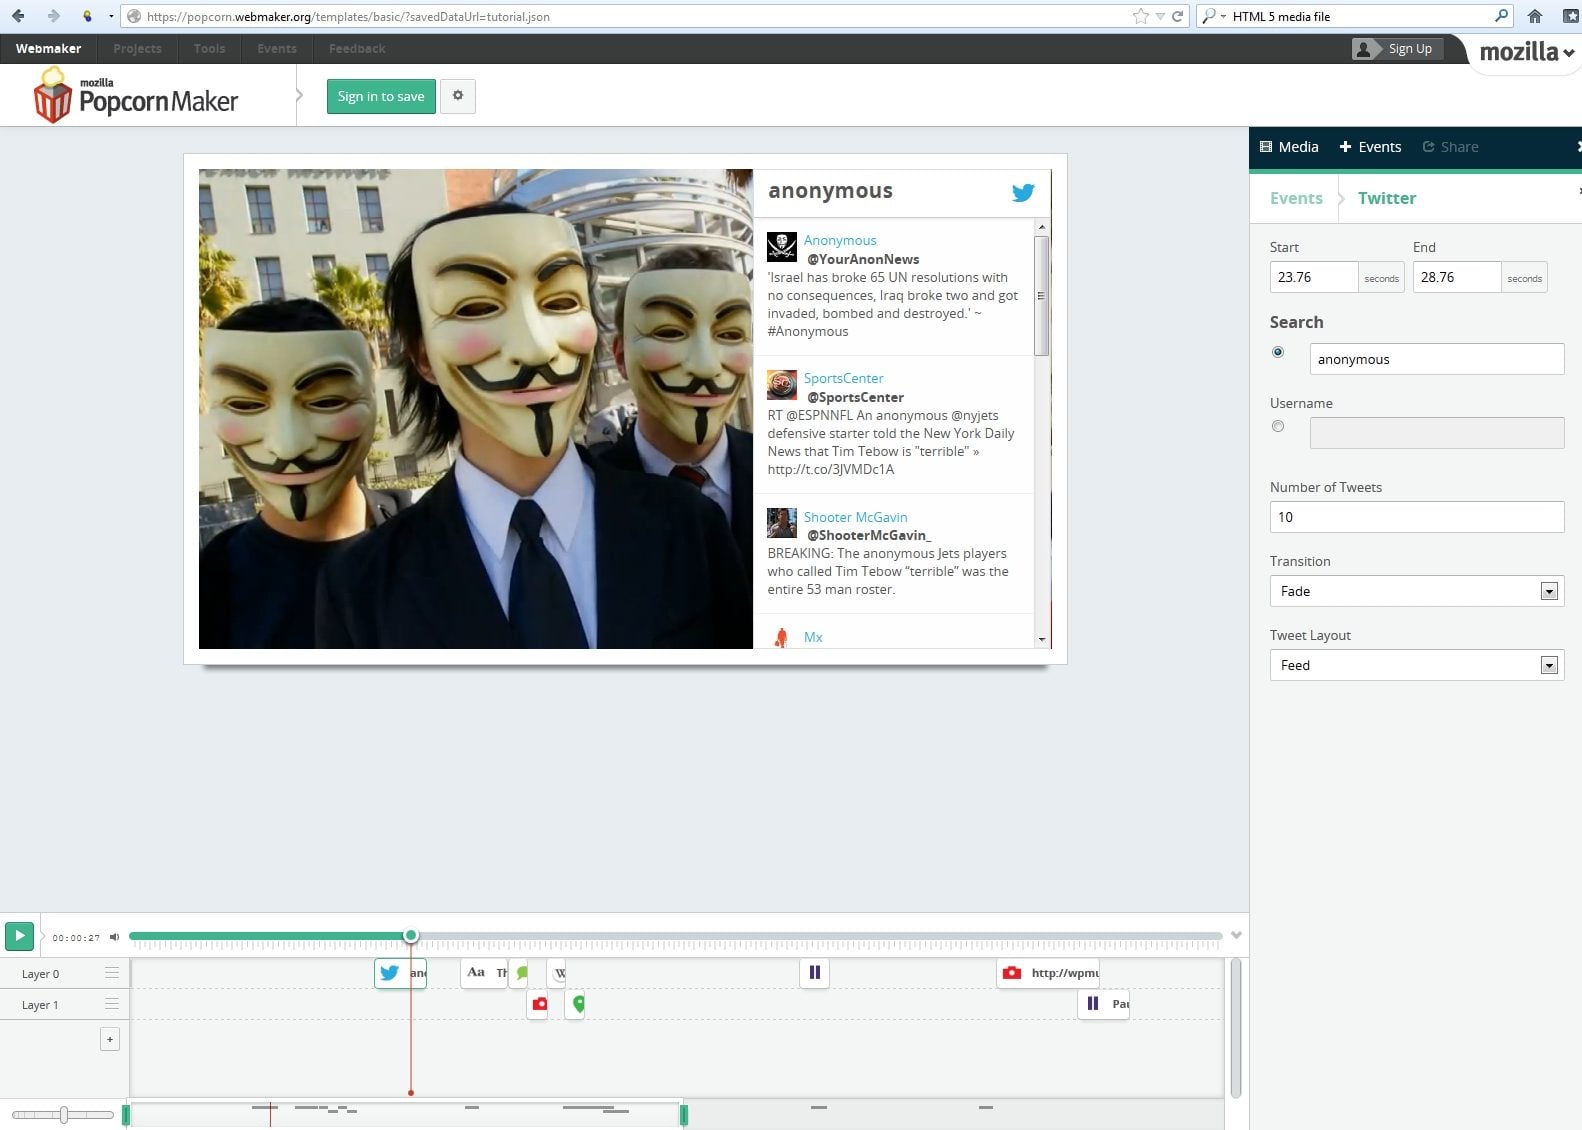Add a new layer with the plus button

pyautogui.click(x=110, y=1040)
